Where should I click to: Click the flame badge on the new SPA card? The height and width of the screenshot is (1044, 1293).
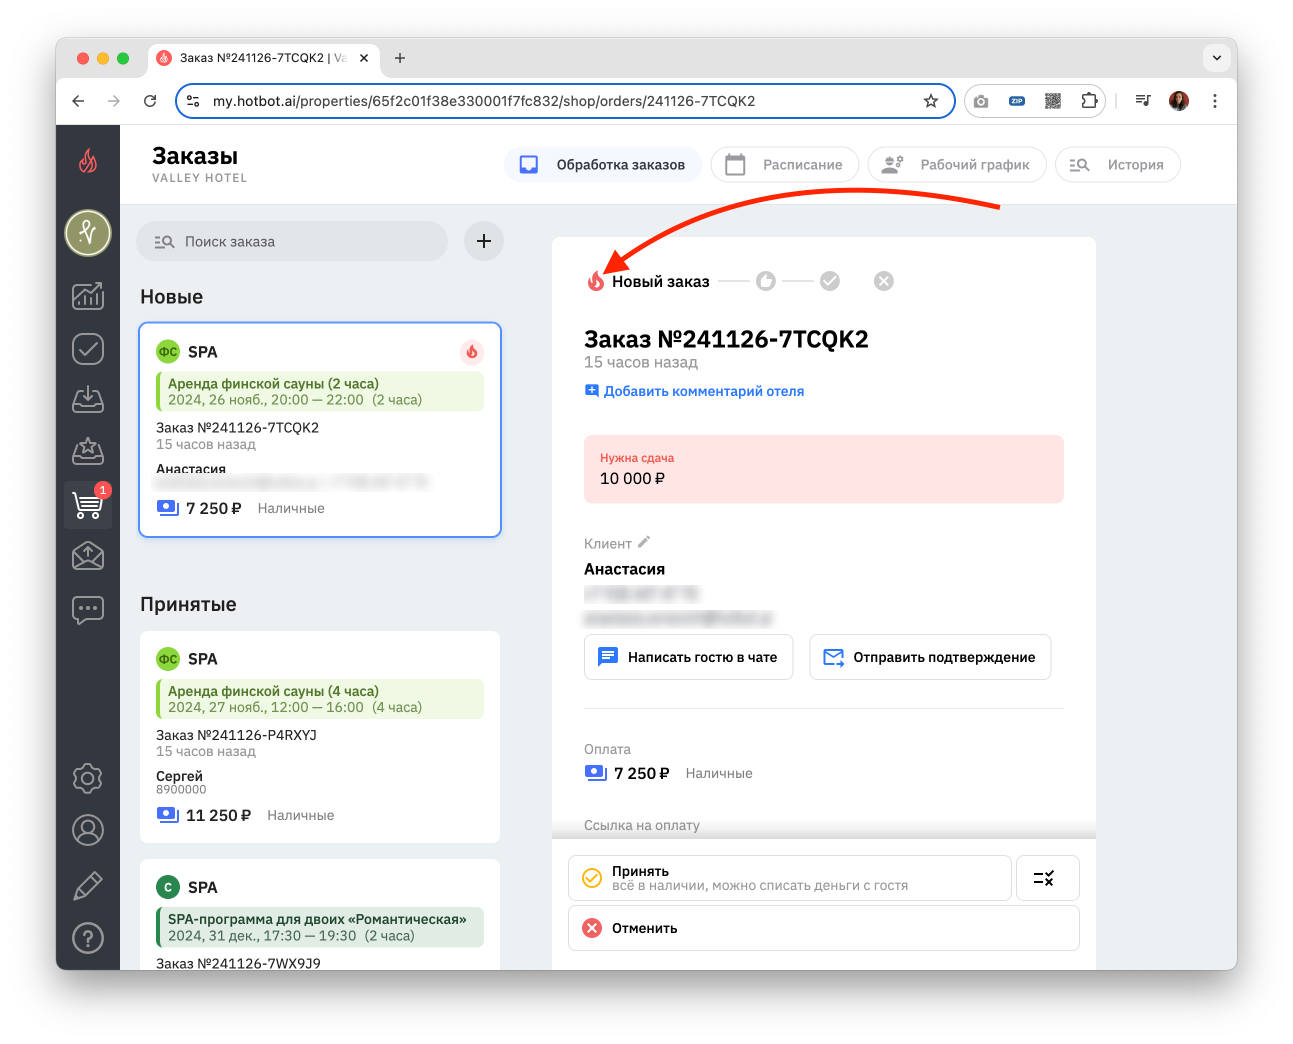coord(472,352)
